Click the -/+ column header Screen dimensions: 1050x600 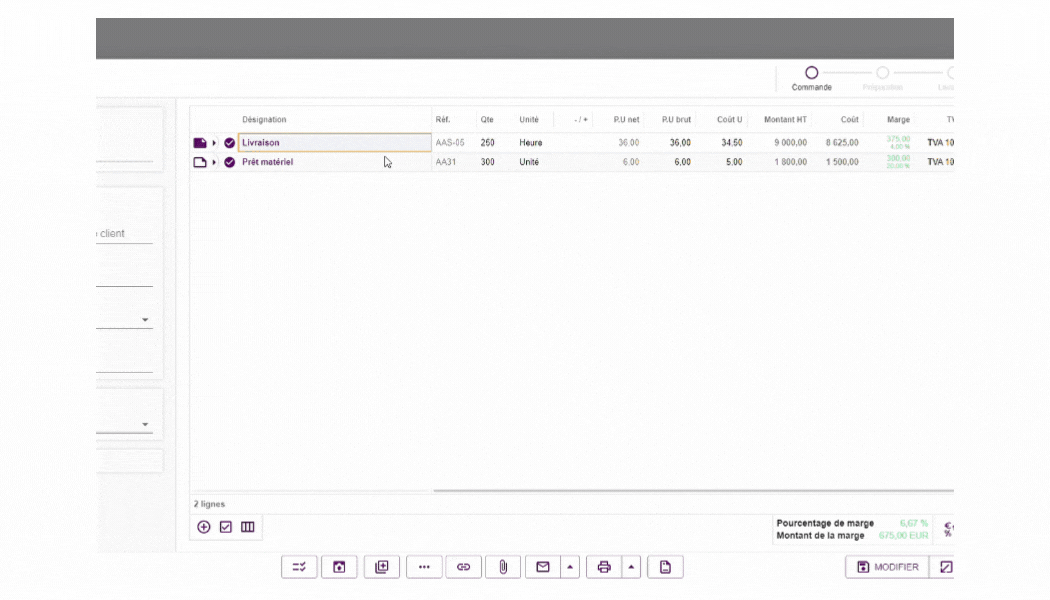click(581, 120)
